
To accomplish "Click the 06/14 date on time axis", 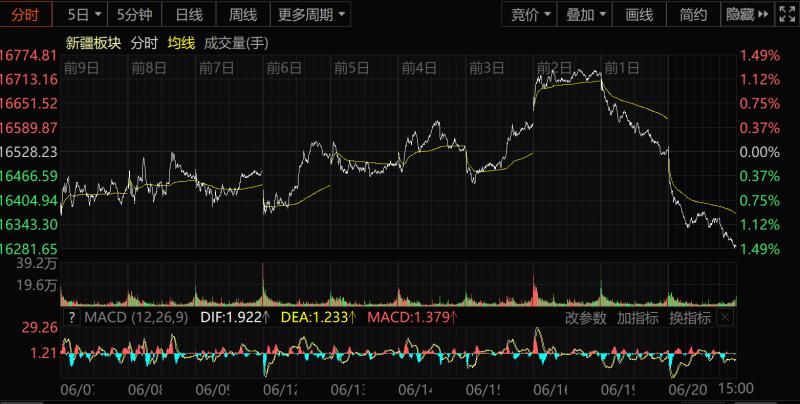I will [415, 390].
